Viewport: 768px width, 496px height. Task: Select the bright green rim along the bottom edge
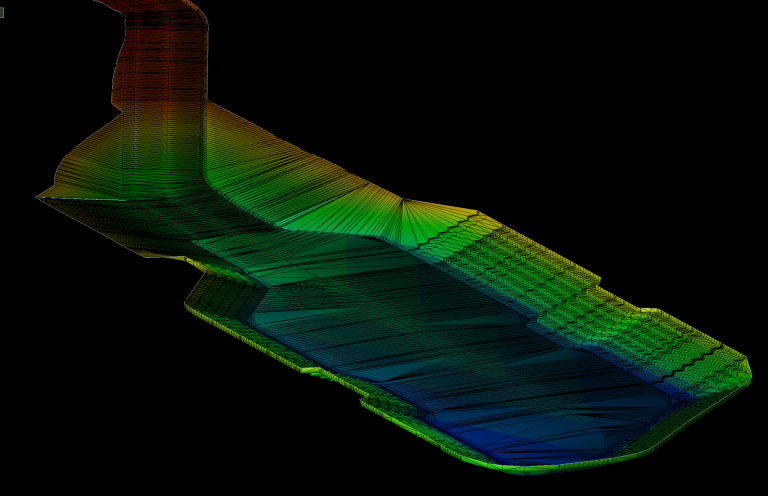[520, 467]
